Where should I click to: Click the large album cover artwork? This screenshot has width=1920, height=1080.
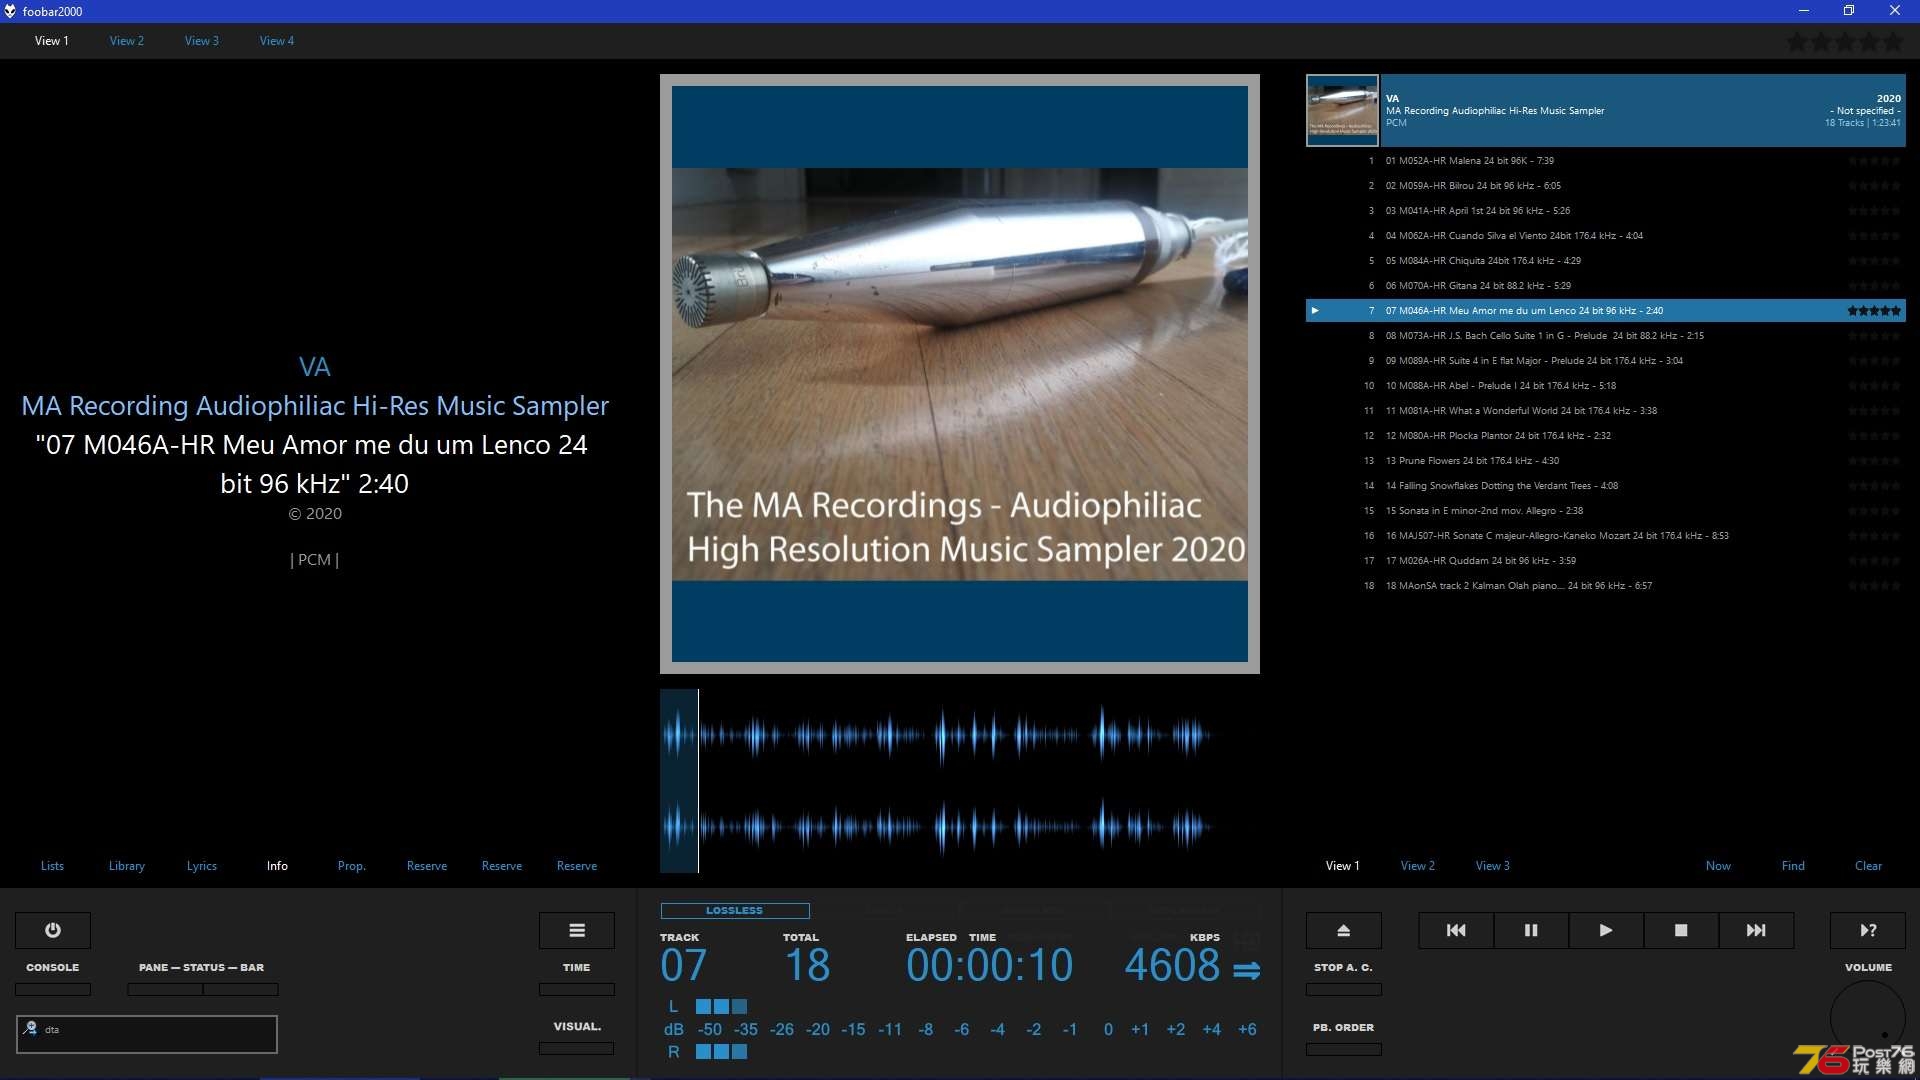tap(960, 374)
